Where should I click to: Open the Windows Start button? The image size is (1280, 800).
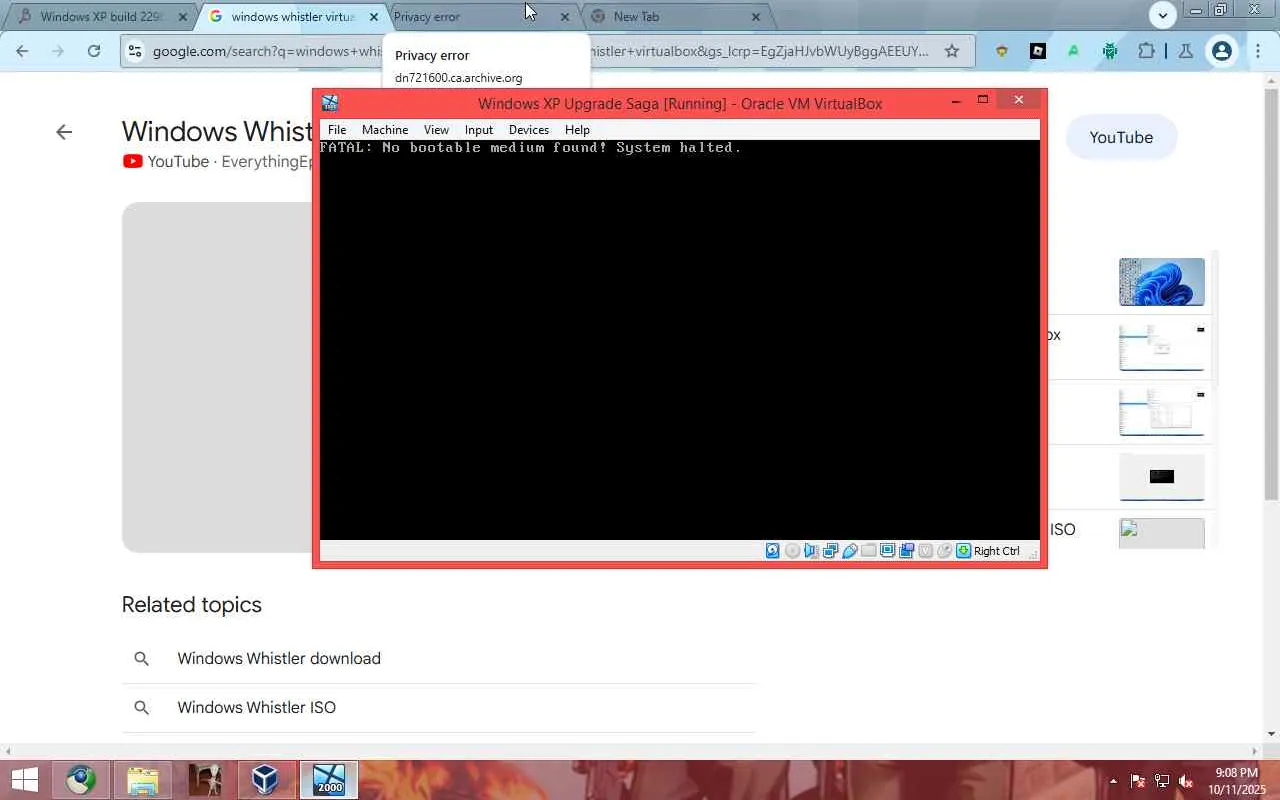24,780
